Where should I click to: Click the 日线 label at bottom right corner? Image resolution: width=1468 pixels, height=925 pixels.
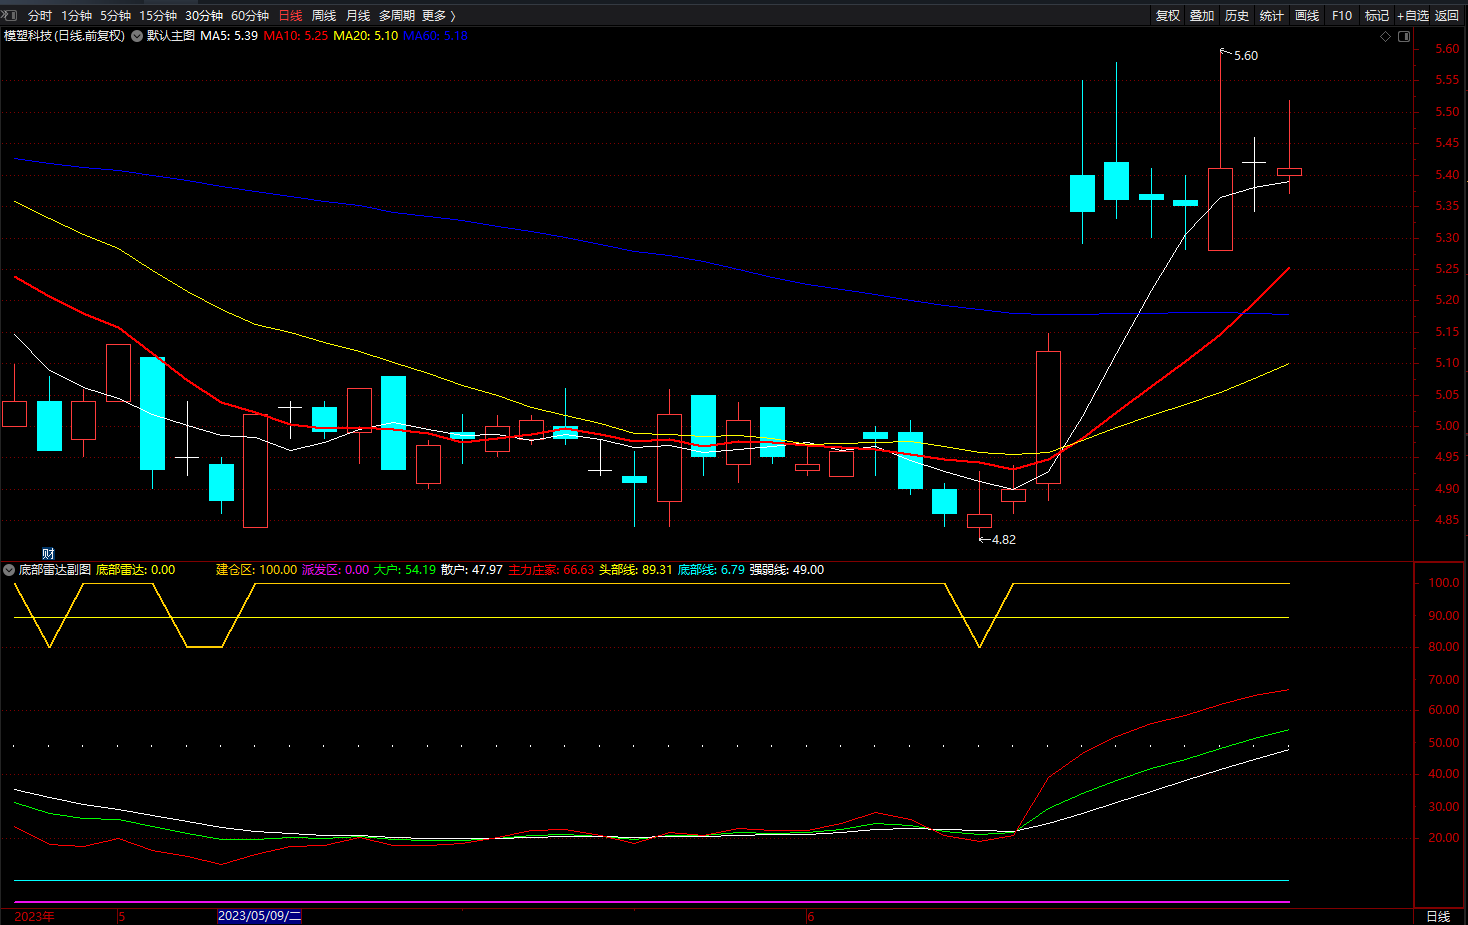pos(1438,916)
